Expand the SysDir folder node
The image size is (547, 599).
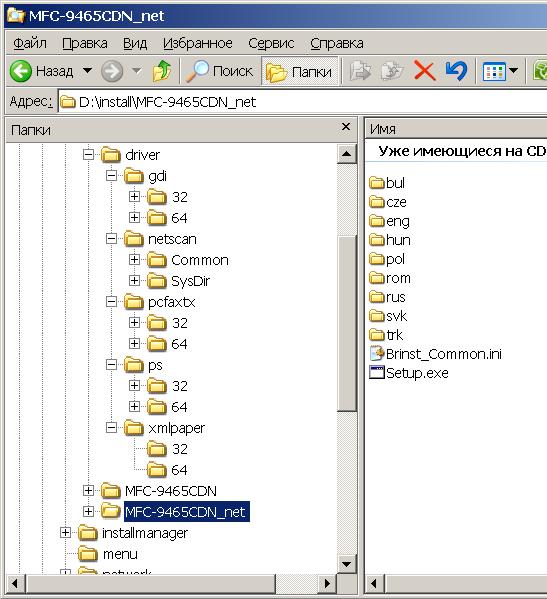(x=134, y=281)
